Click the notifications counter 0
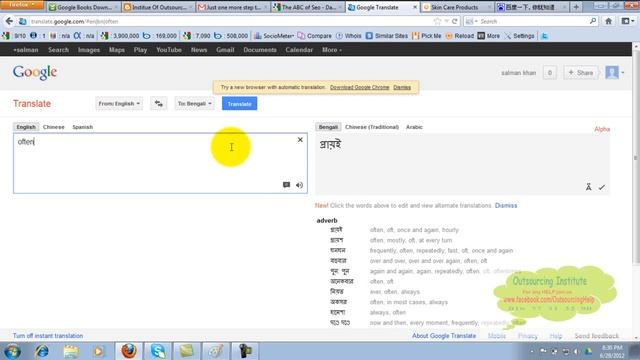 pyautogui.click(x=549, y=73)
